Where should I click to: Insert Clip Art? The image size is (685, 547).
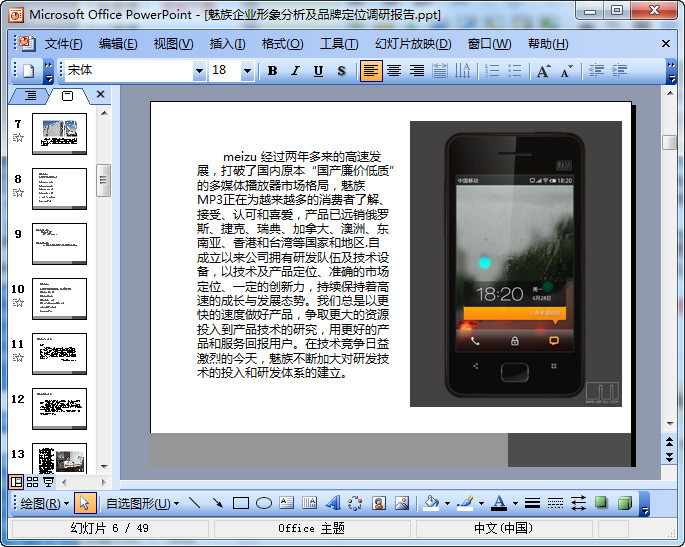click(379, 503)
